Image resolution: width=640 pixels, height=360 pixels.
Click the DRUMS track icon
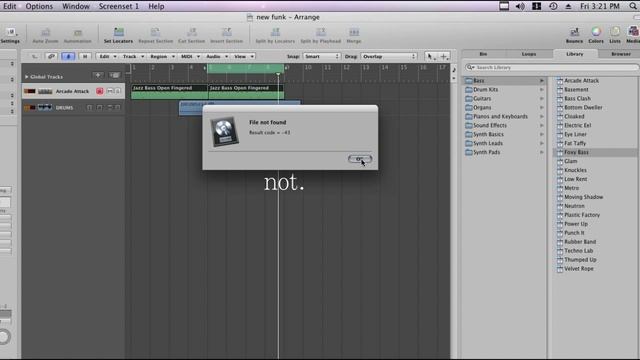click(45, 107)
